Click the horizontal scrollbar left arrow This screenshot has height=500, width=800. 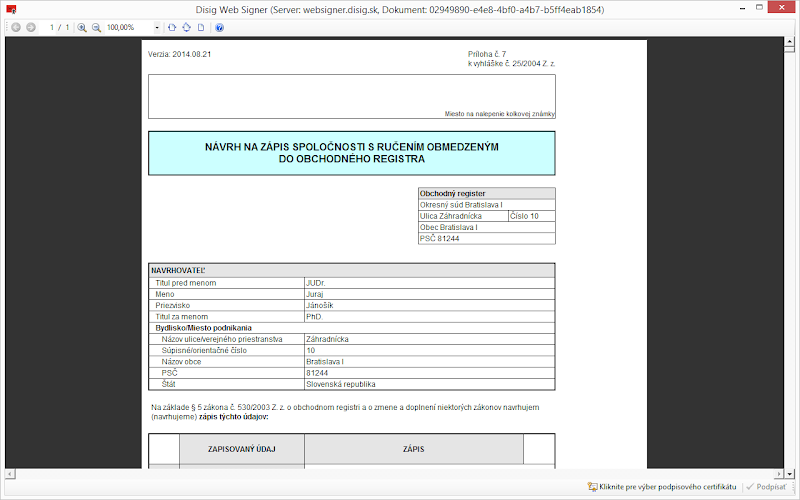[x=10, y=473]
